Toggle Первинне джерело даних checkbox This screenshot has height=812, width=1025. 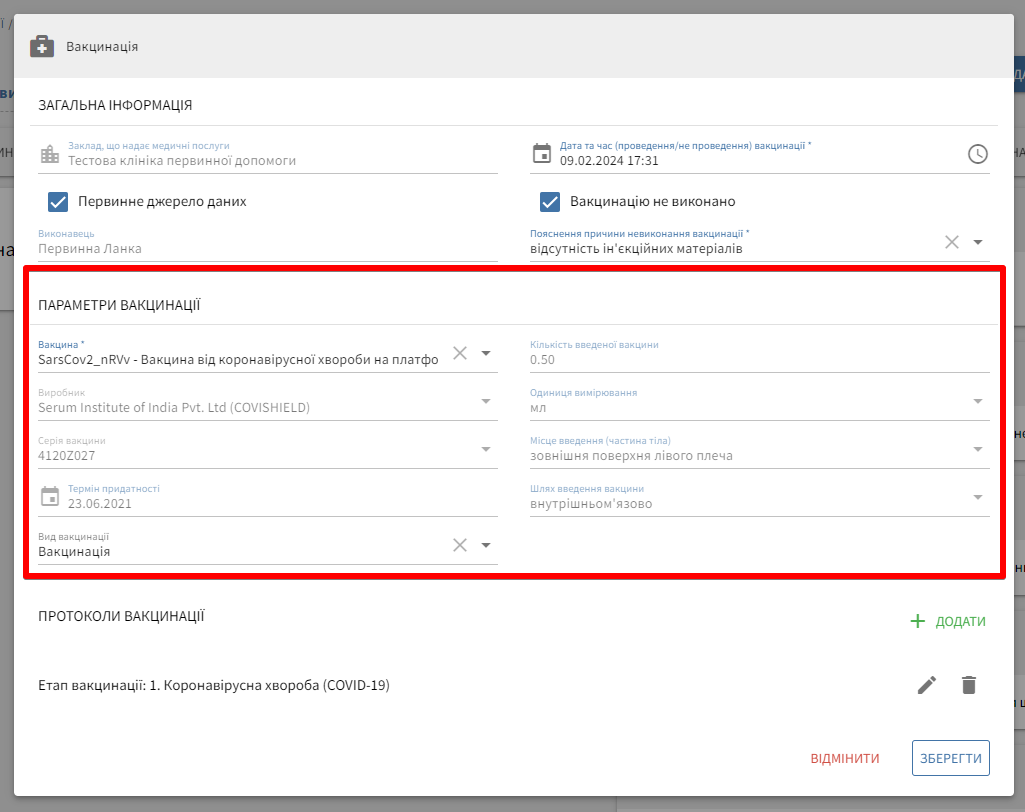pos(58,202)
